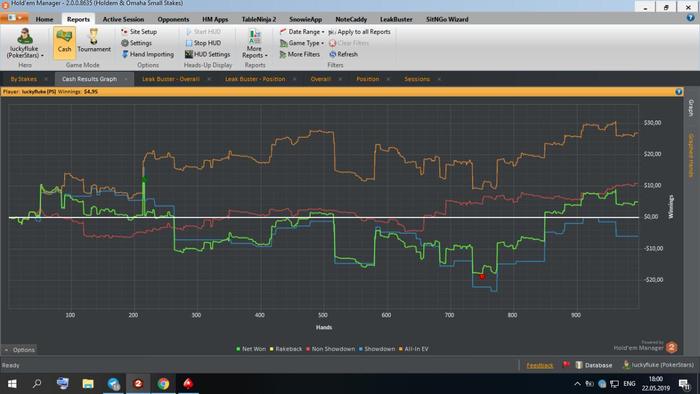Toggle Showdown line in legend
The height and width of the screenshot is (394, 700).
377,349
